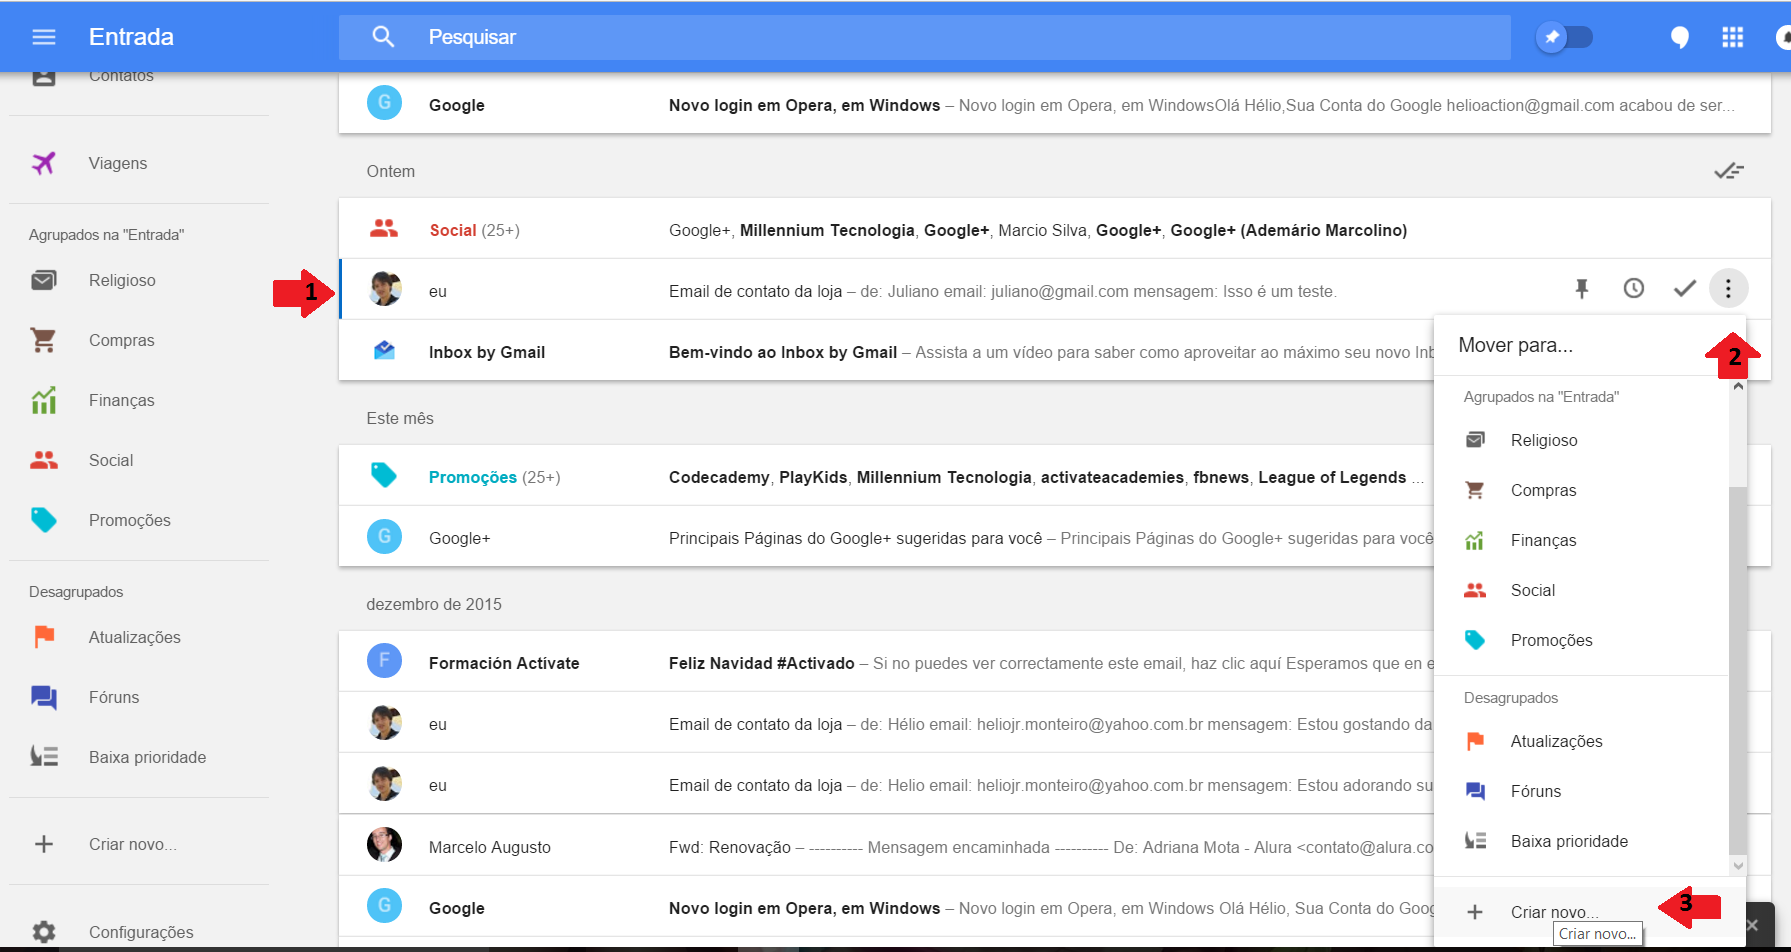Open the reminders lightbulb icon
1791x952 pixels.
1680,37
